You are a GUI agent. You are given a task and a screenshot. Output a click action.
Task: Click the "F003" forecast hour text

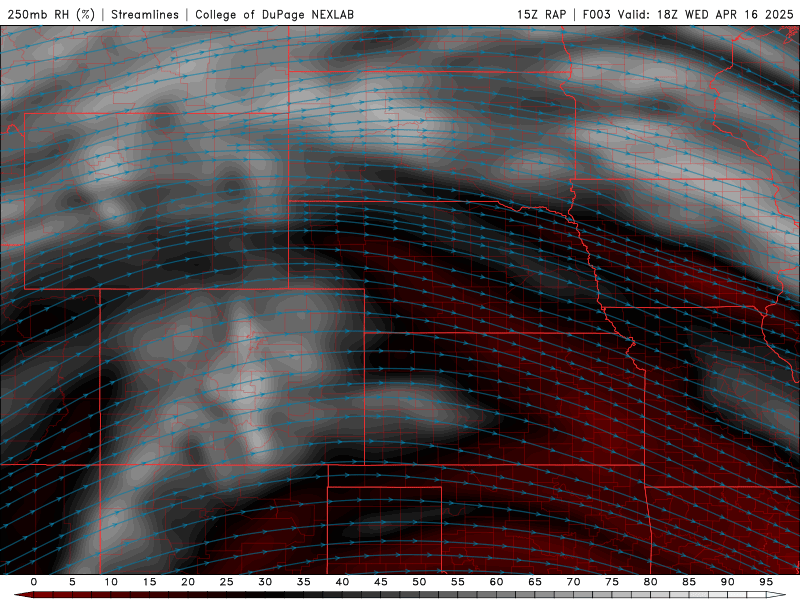[x=596, y=14]
